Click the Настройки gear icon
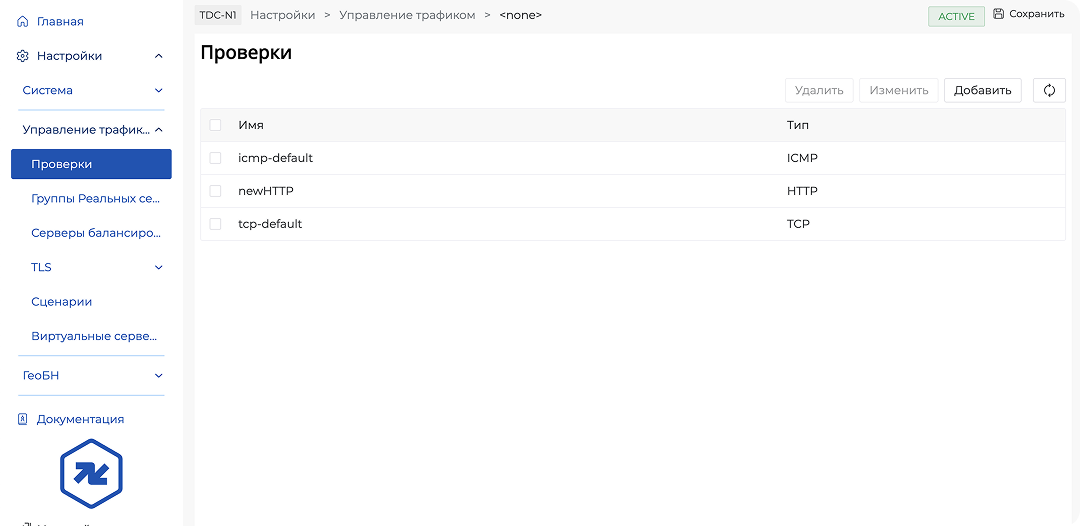1080x526 pixels. click(x=23, y=56)
